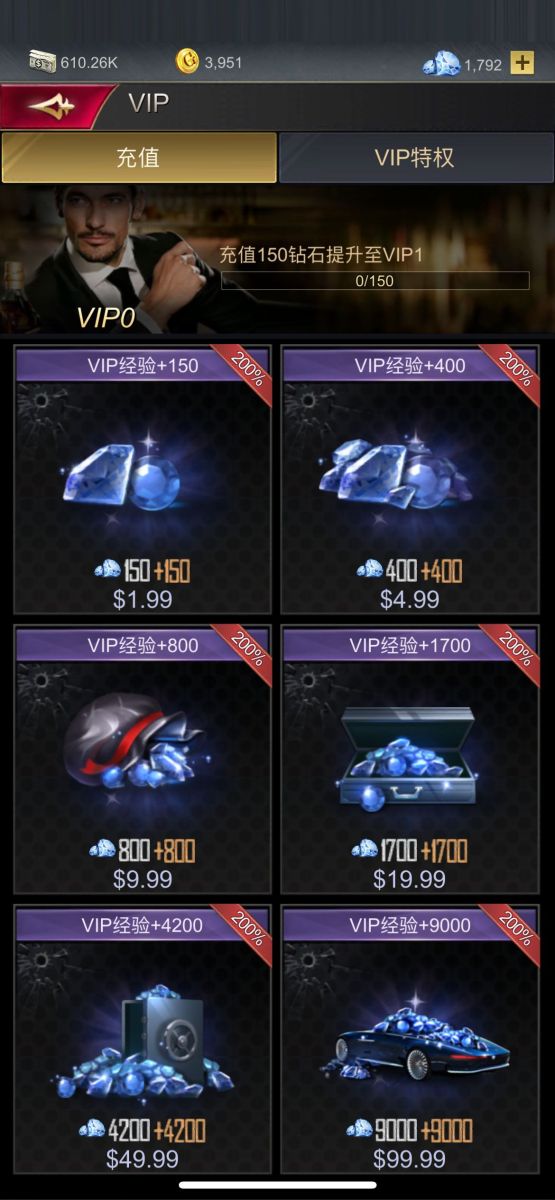Buy the $99.99 diamond pack
Image resolution: width=555 pixels, height=1200 pixels.
[410, 1039]
